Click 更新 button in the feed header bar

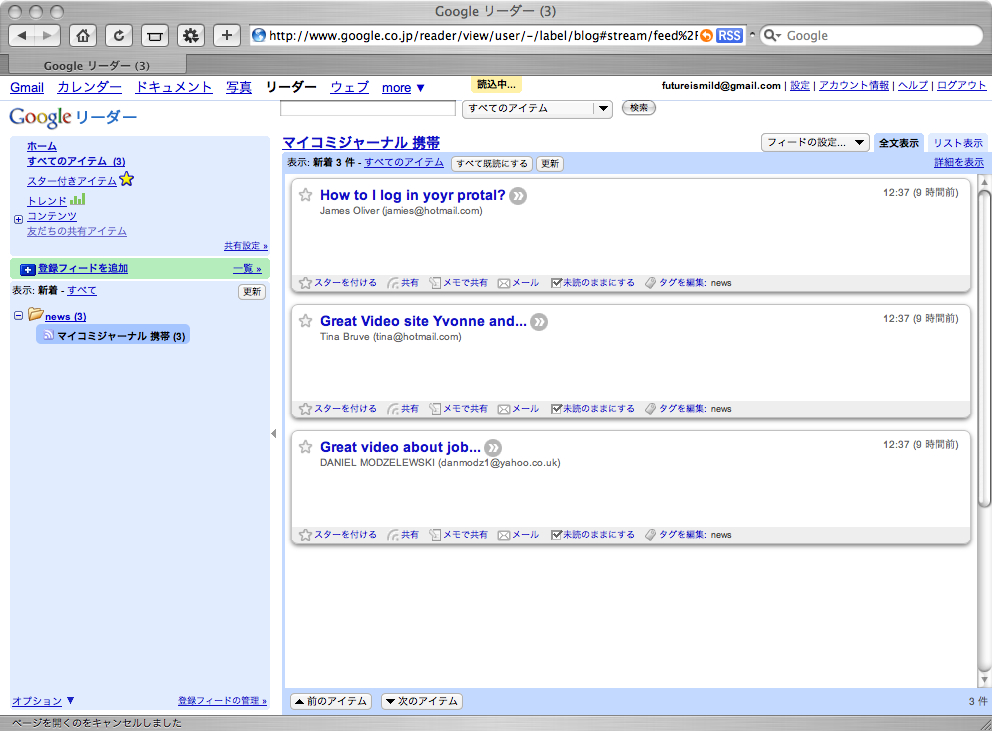pos(550,163)
